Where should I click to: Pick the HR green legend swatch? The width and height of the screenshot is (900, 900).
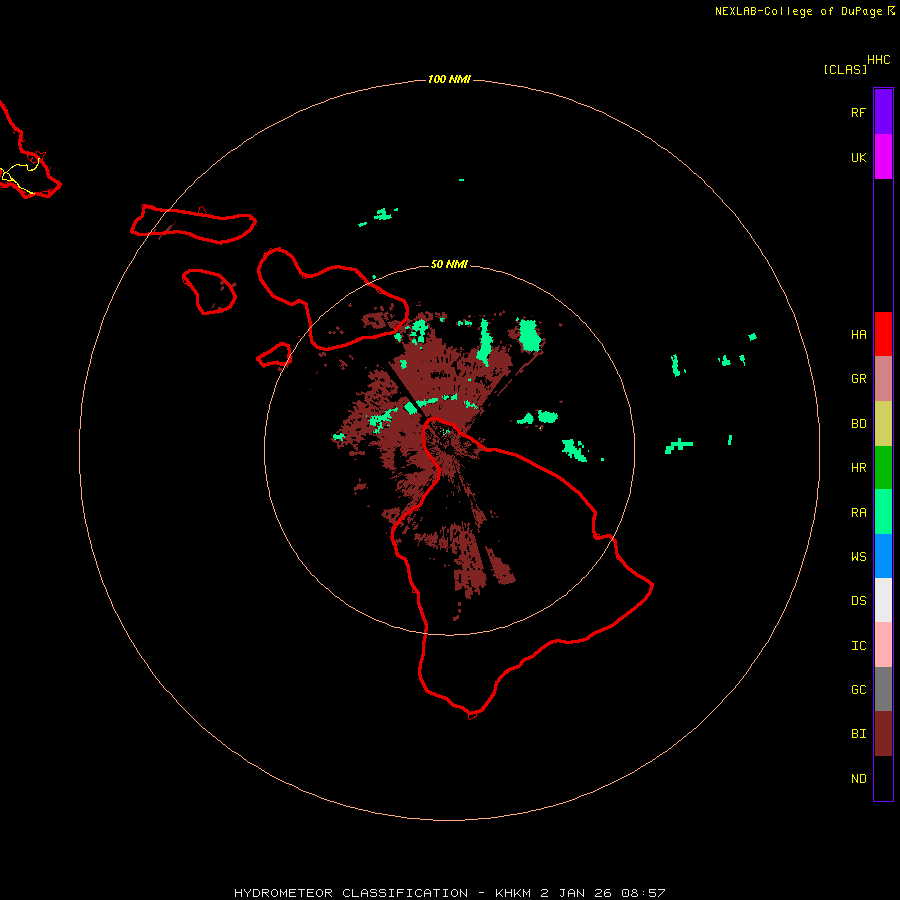click(883, 468)
